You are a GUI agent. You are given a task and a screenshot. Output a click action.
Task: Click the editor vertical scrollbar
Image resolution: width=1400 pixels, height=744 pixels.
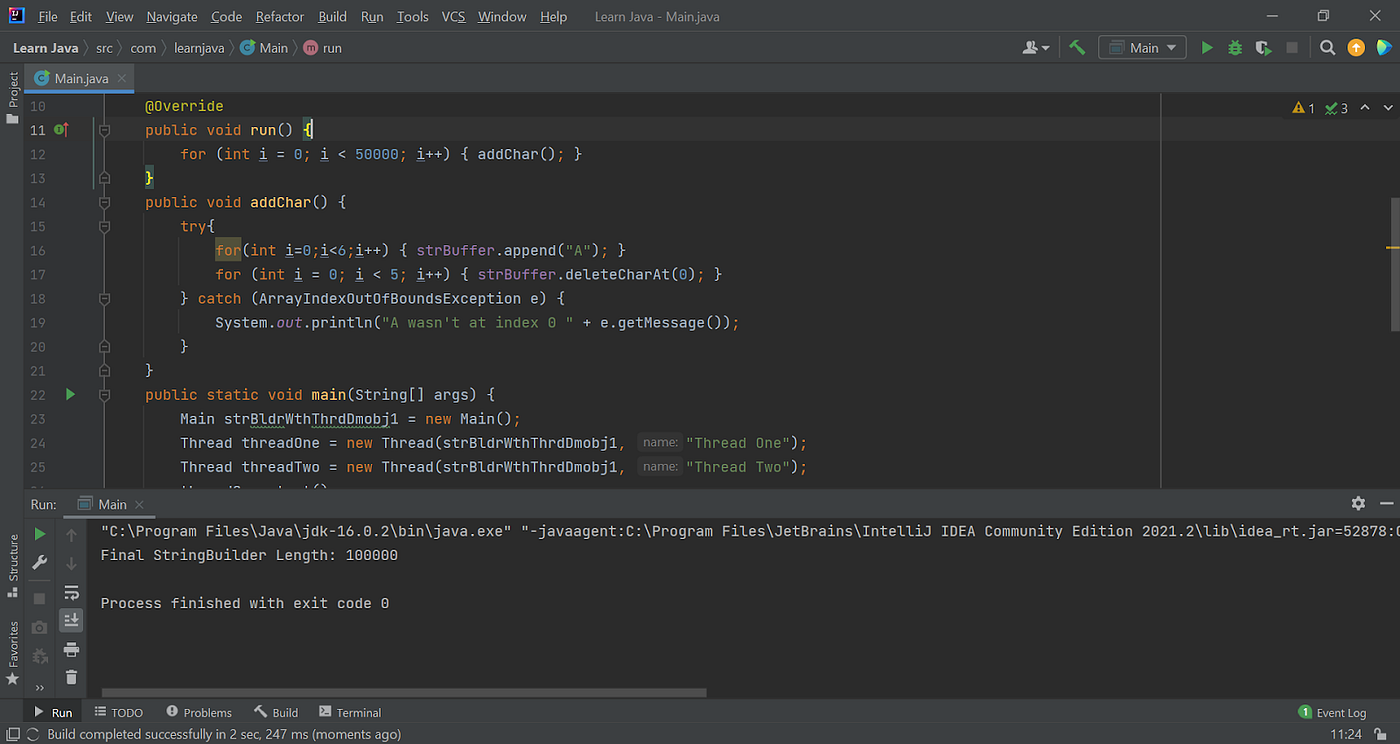[x=1395, y=265]
